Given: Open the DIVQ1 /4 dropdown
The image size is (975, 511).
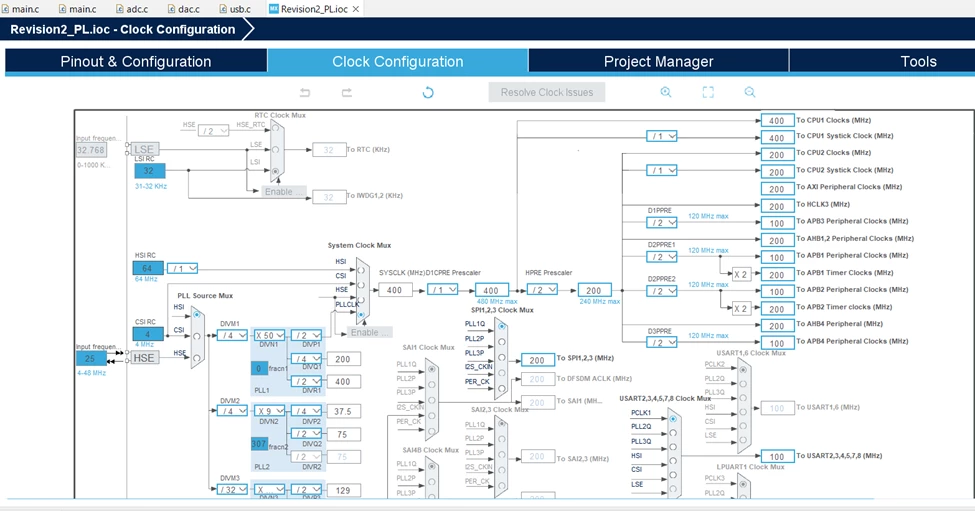Looking at the screenshot, I should coord(307,359).
